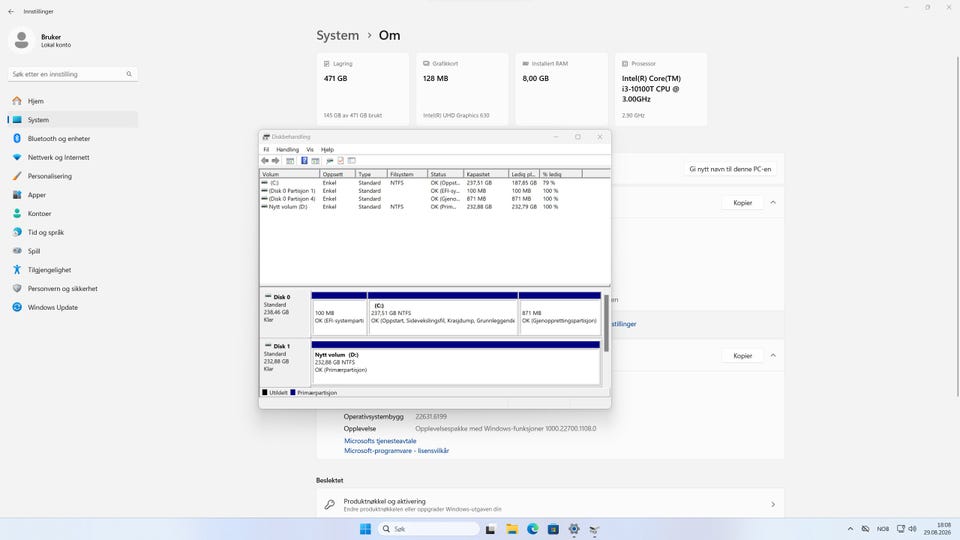Image resolution: width=960 pixels, height=540 pixels.
Task: Click the blue Primærpartisjon legend swatch
Action: (x=293, y=392)
